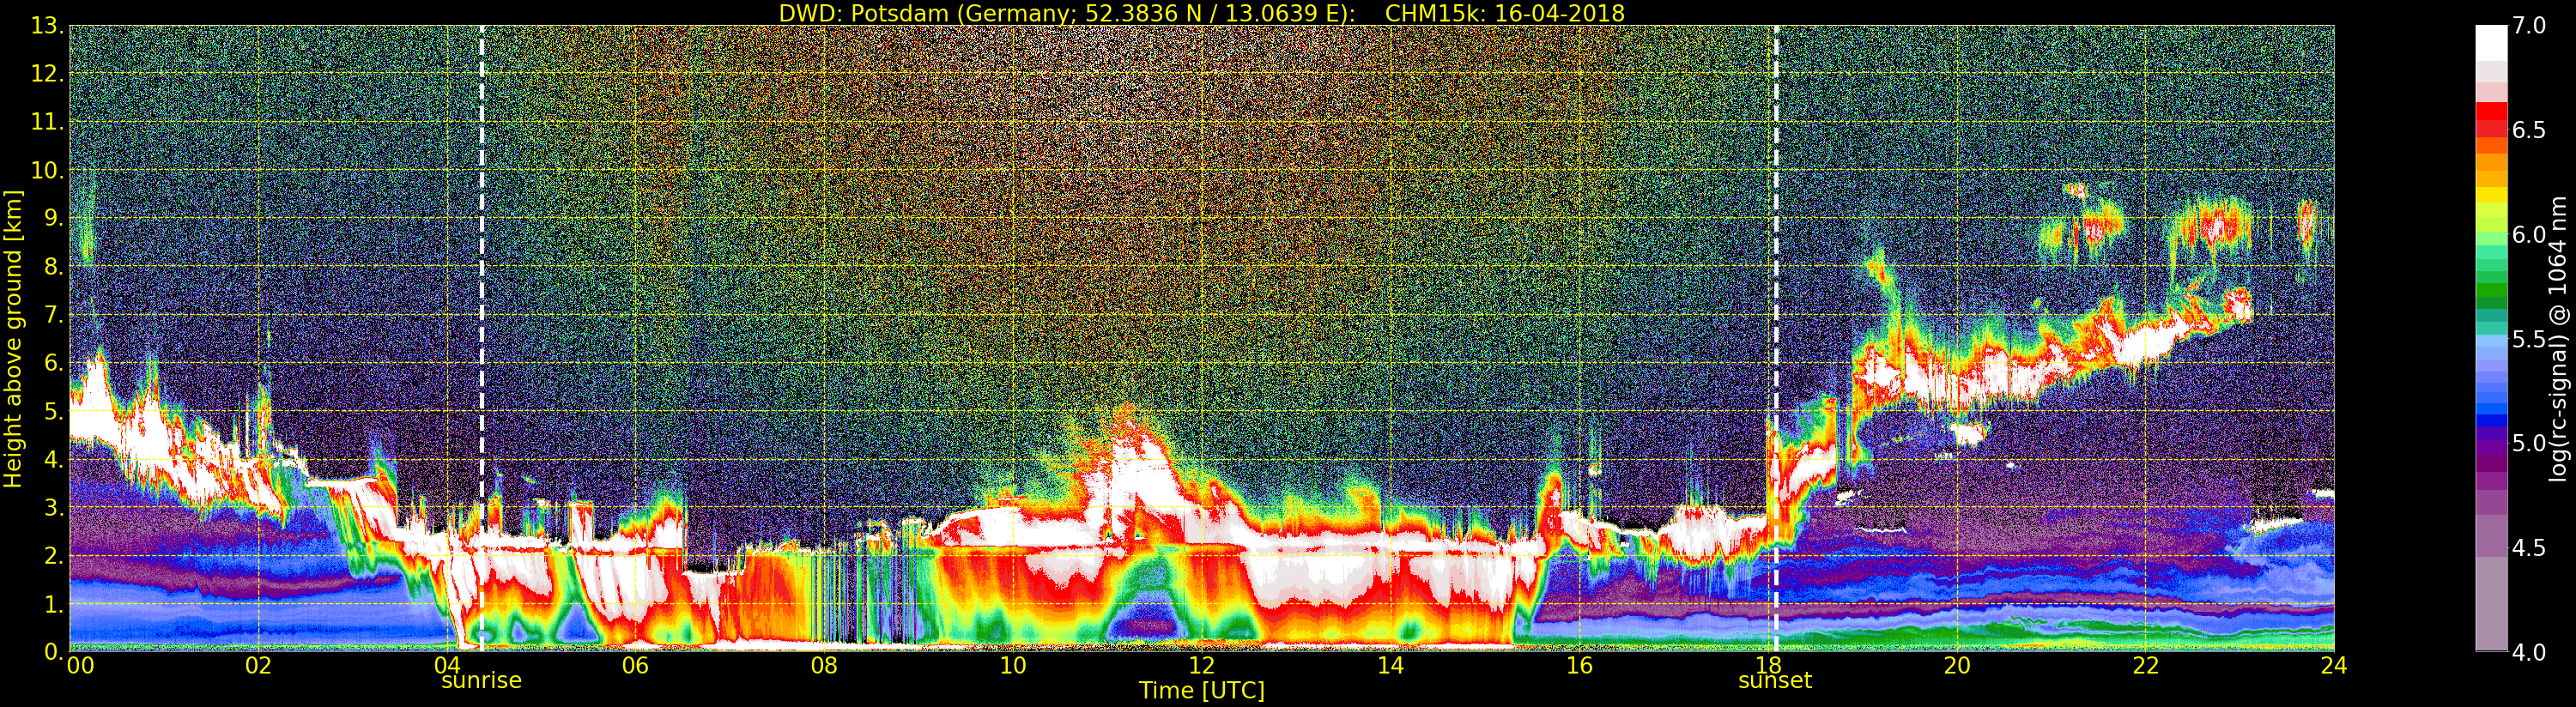Image resolution: width=2576 pixels, height=707 pixels.
Task: Click the '10.' tick on the height axis
Action: 47,170
